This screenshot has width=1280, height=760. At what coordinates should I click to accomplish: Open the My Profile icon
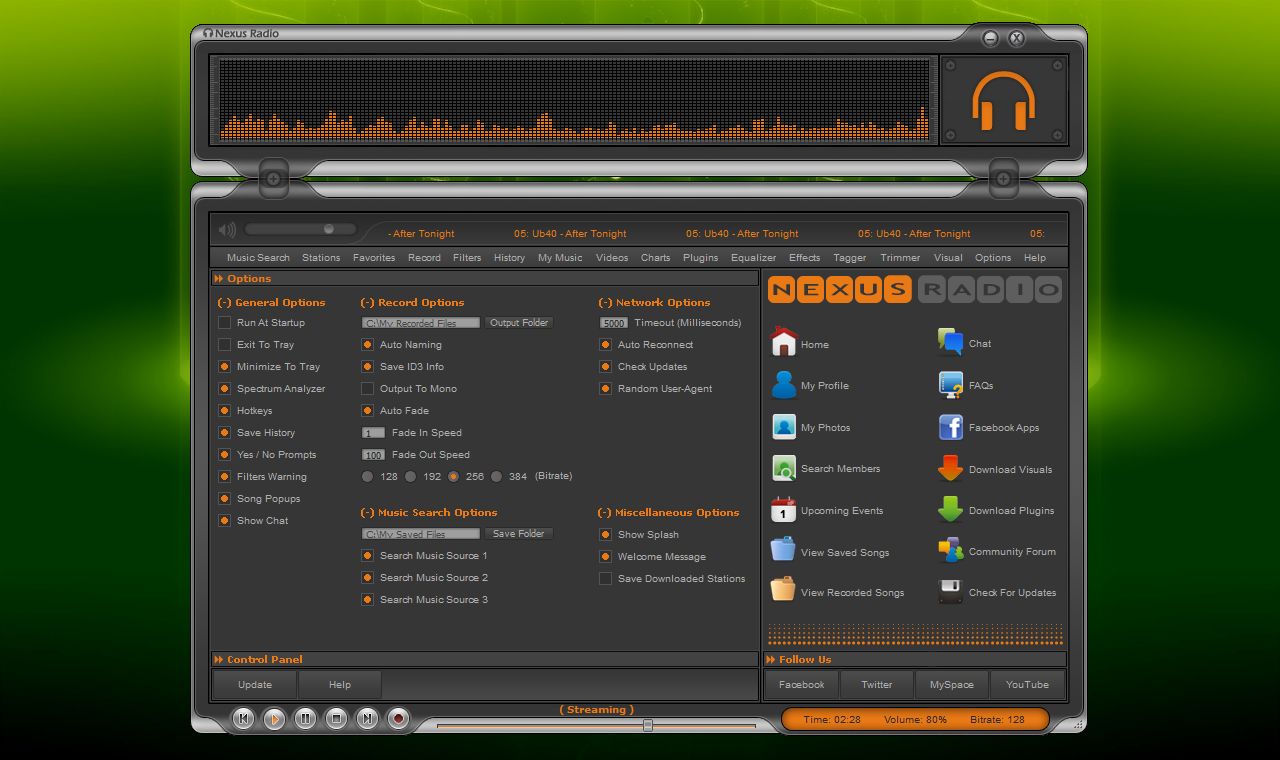click(784, 385)
